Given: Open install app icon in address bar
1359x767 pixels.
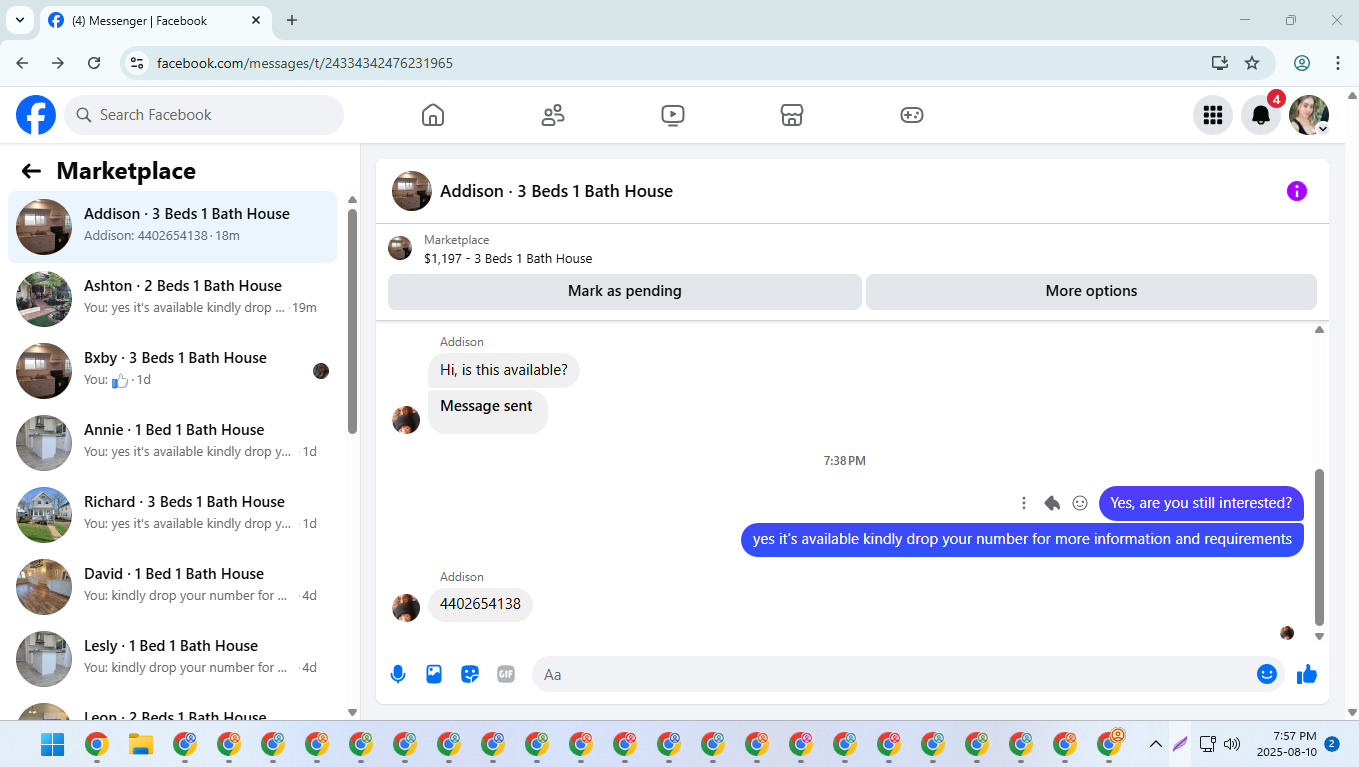Looking at the screenshot, I should tap(1220, 63).
